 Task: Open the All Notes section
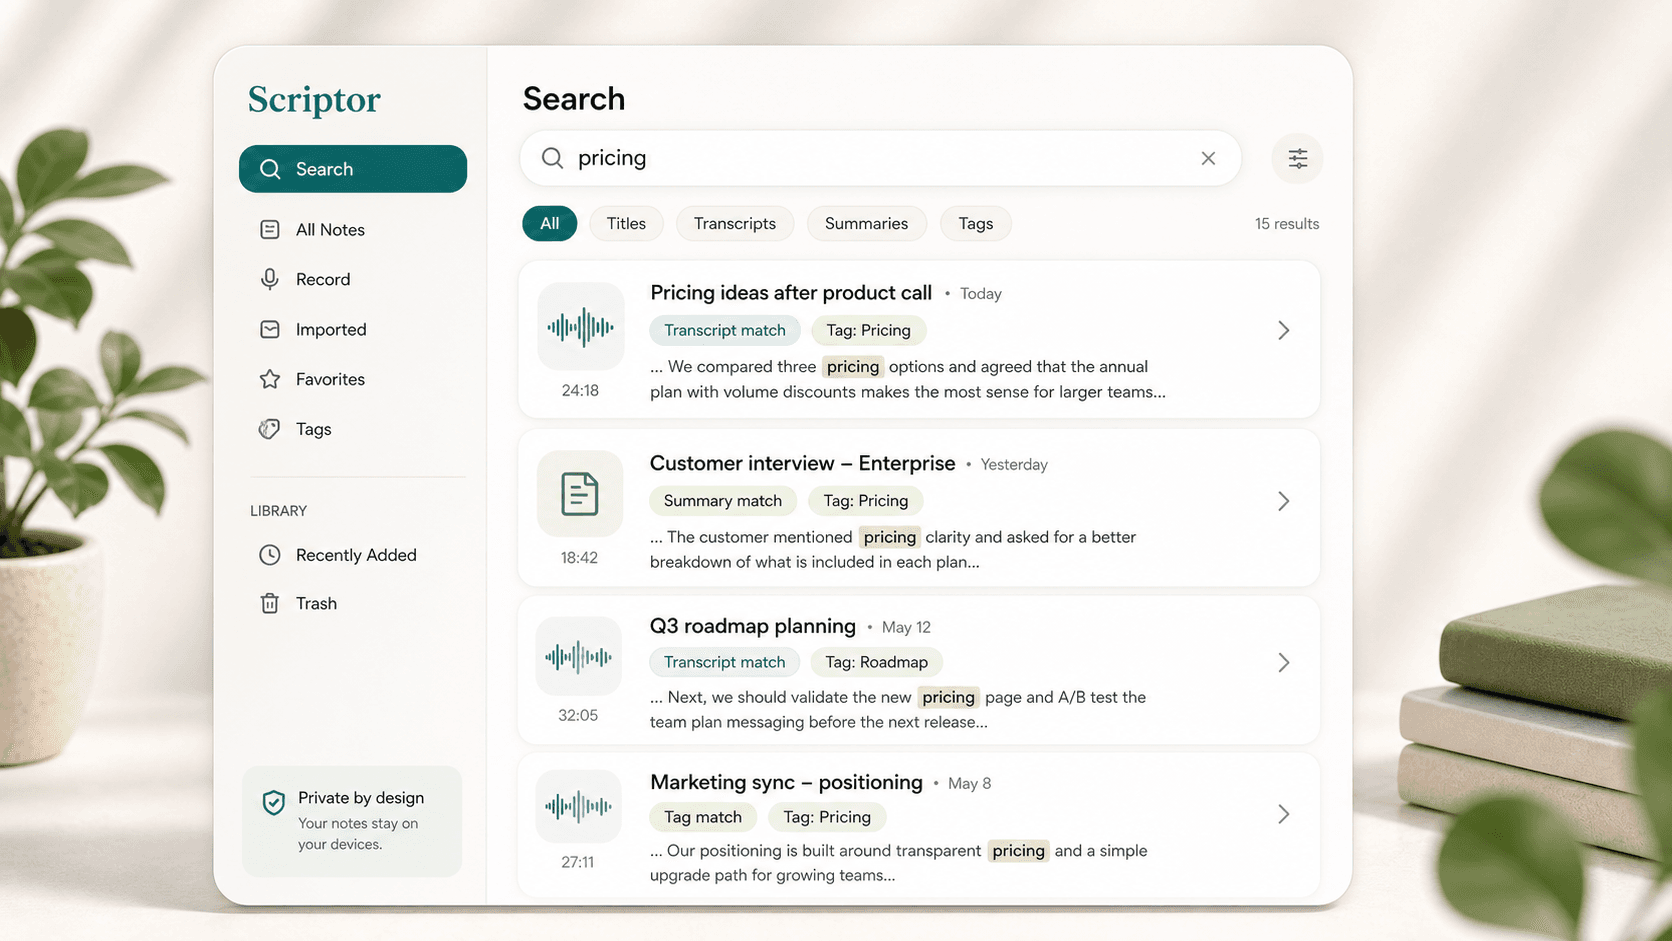[x=352, y=230]
